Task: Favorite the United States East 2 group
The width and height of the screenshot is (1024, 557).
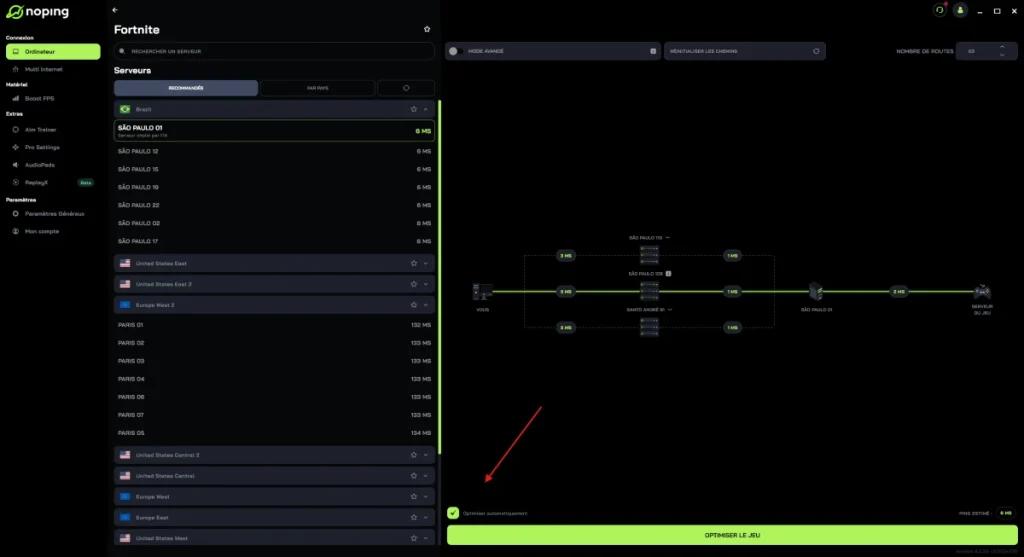Action: click(413, 284)
